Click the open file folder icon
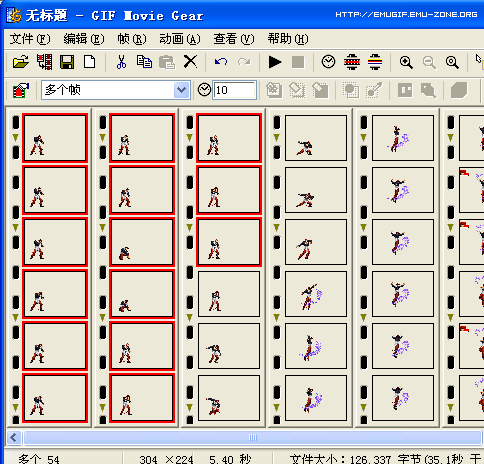The width and height of the screenshot is (484, 464). pyautogui.click(x=21, y=62)
